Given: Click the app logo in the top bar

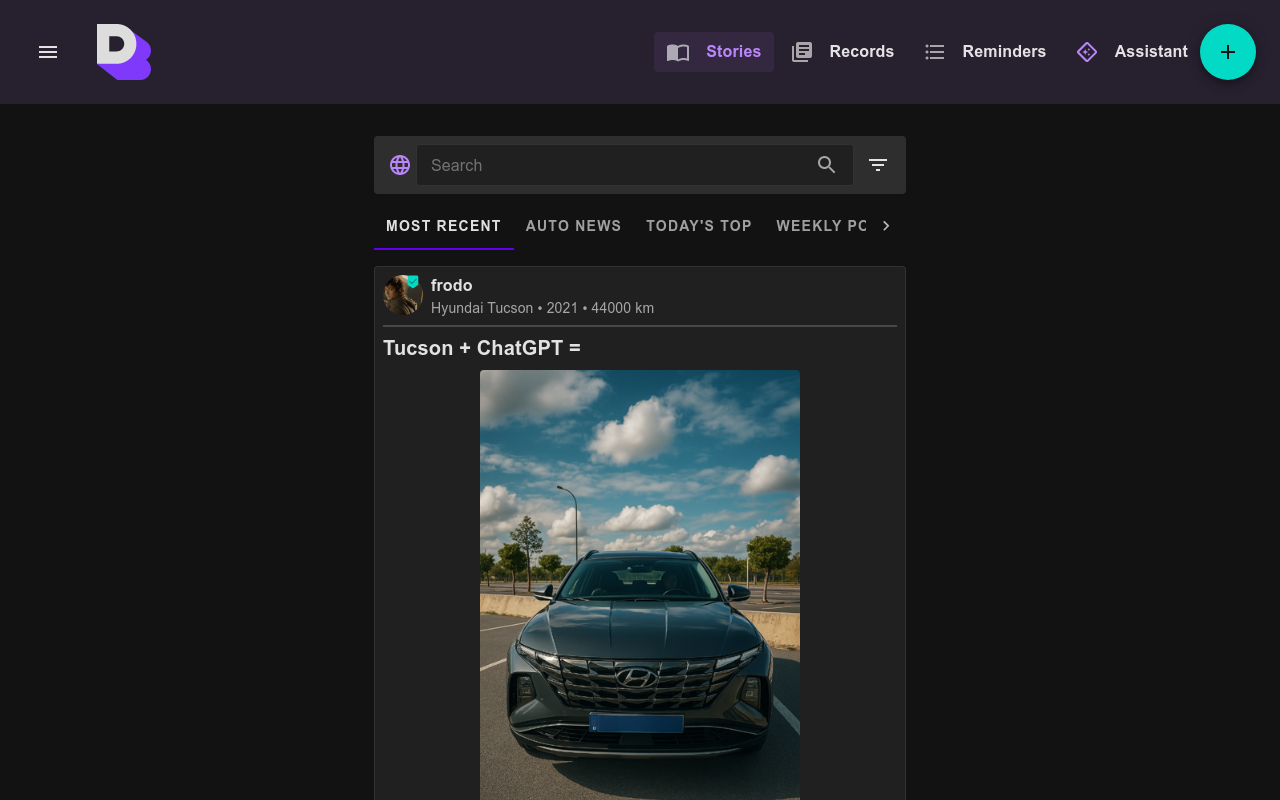Looking at the screenshot, I should pyautogui.click(x=123, y=51).
